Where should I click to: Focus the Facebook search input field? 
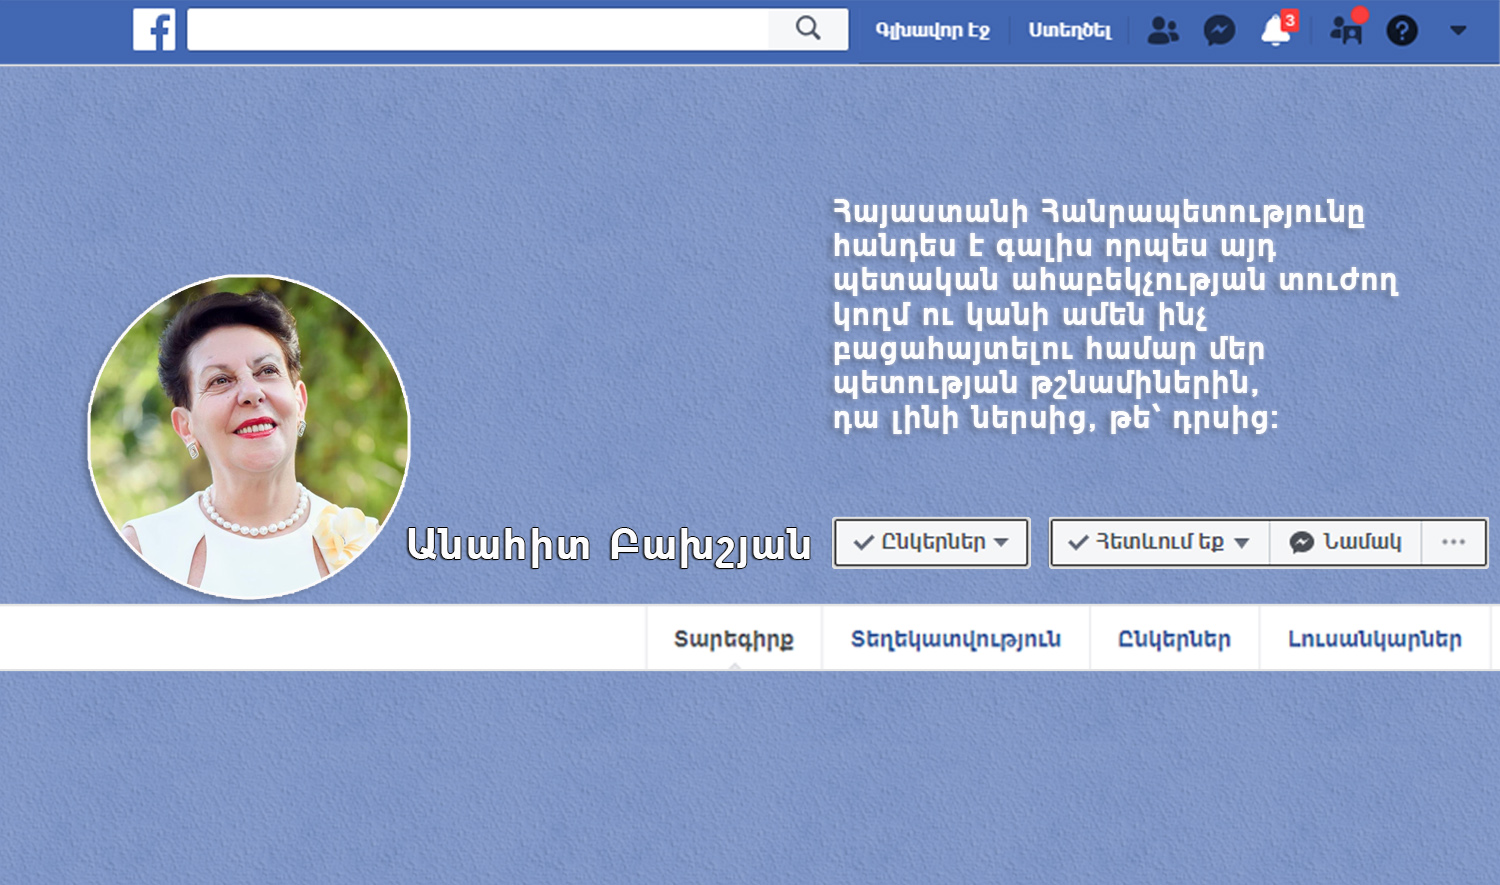point(478,30)
